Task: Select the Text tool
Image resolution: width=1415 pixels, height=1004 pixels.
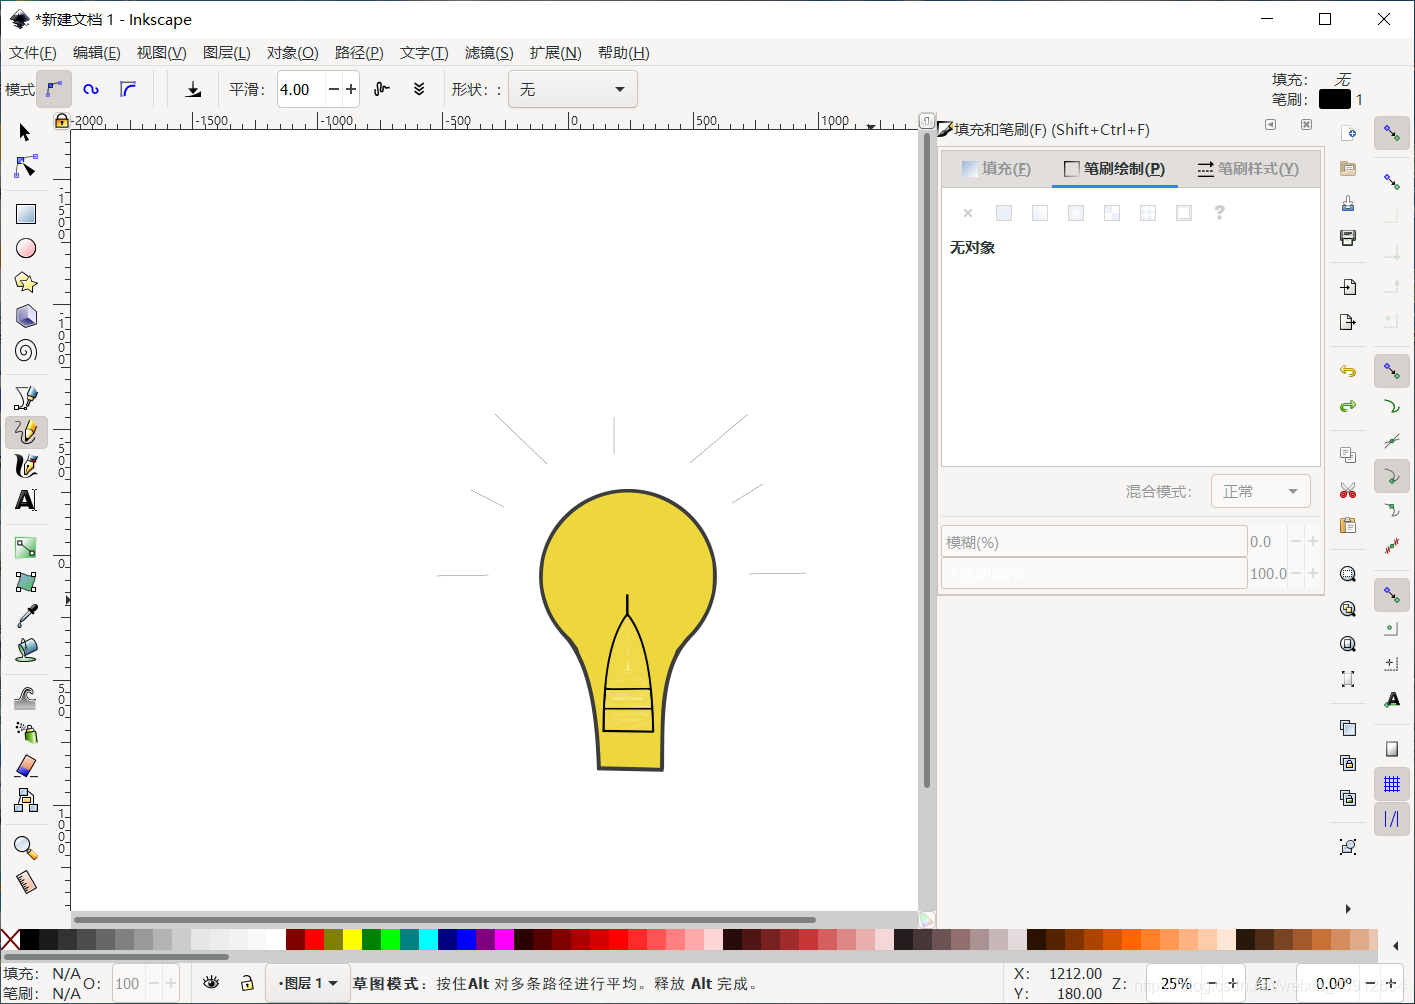Action: [26, 500]
